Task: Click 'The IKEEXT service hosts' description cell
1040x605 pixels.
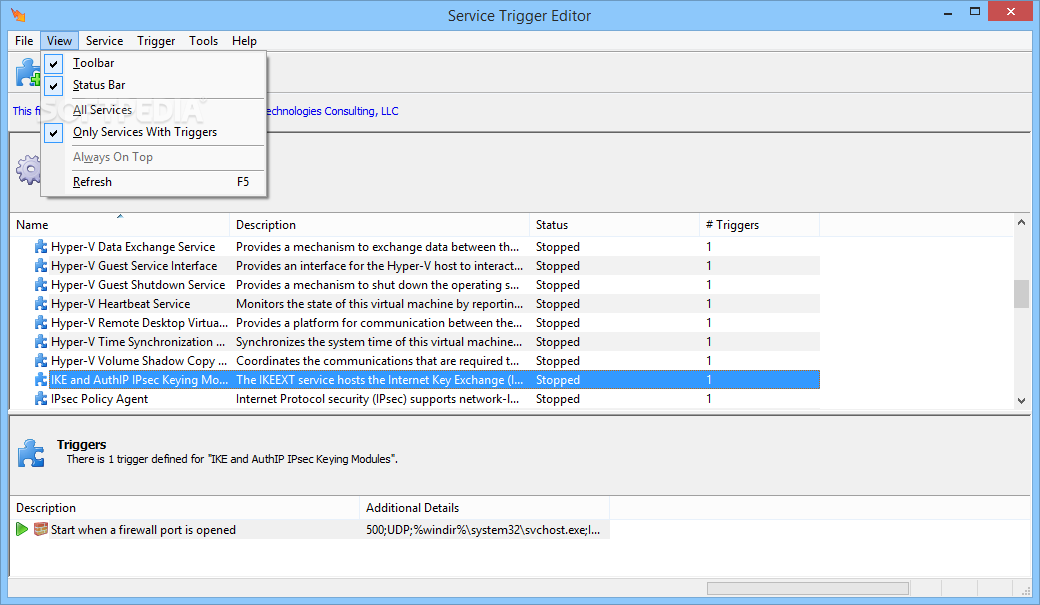Action: [379, 380]
